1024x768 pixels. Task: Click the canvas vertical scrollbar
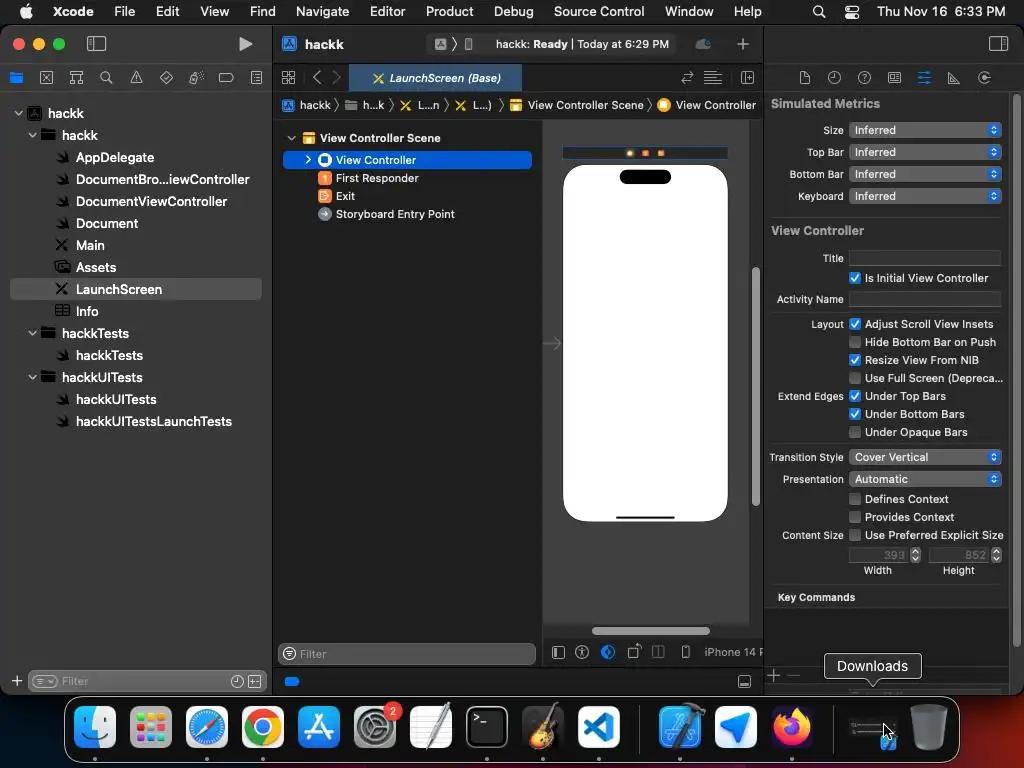756,386
